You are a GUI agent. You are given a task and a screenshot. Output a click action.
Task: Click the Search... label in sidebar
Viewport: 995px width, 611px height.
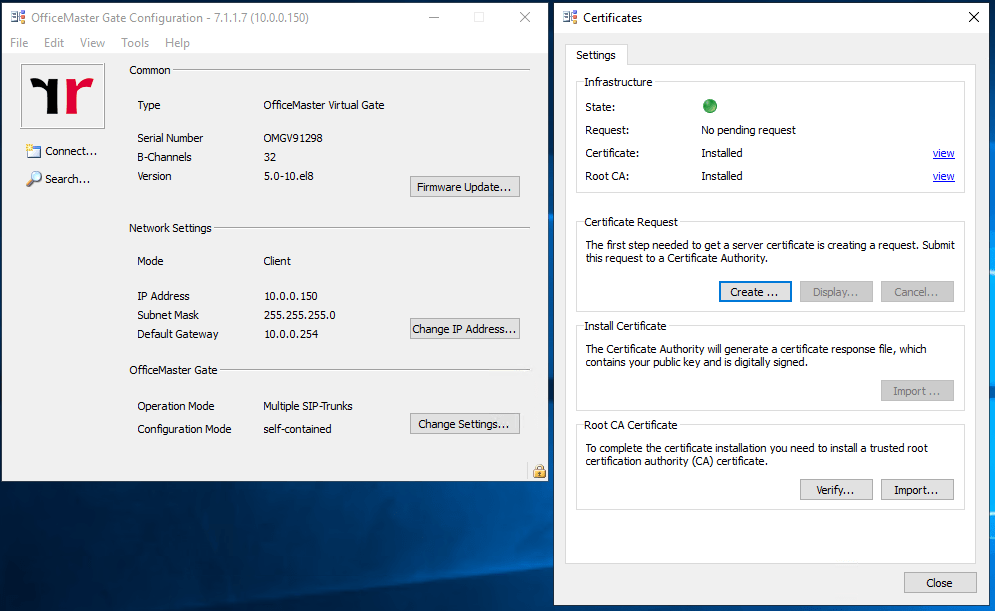point(67,179)
